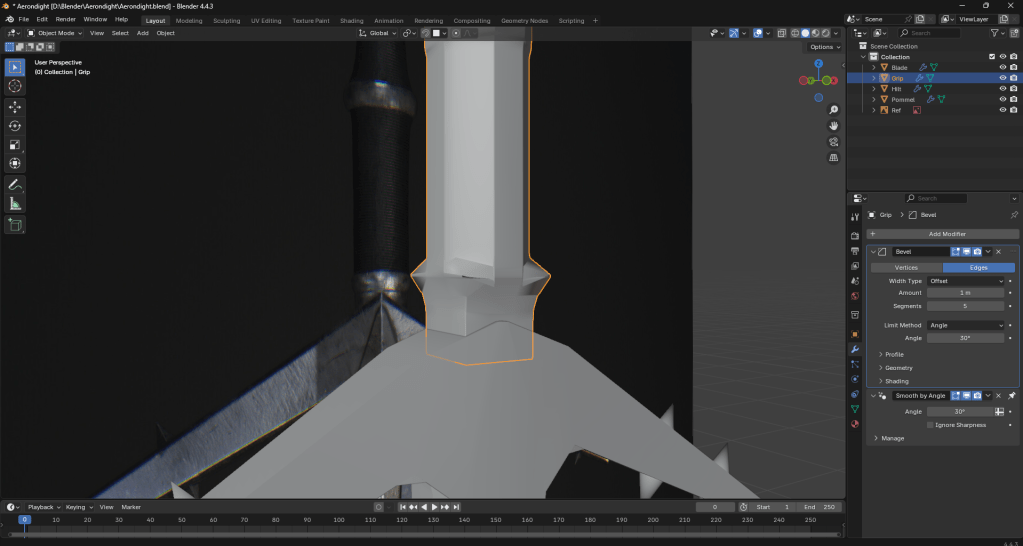The height and width of the screenshot is (546, 1023).
Task: Expand the Profile section of Bevel
Action: click(894, 354)
